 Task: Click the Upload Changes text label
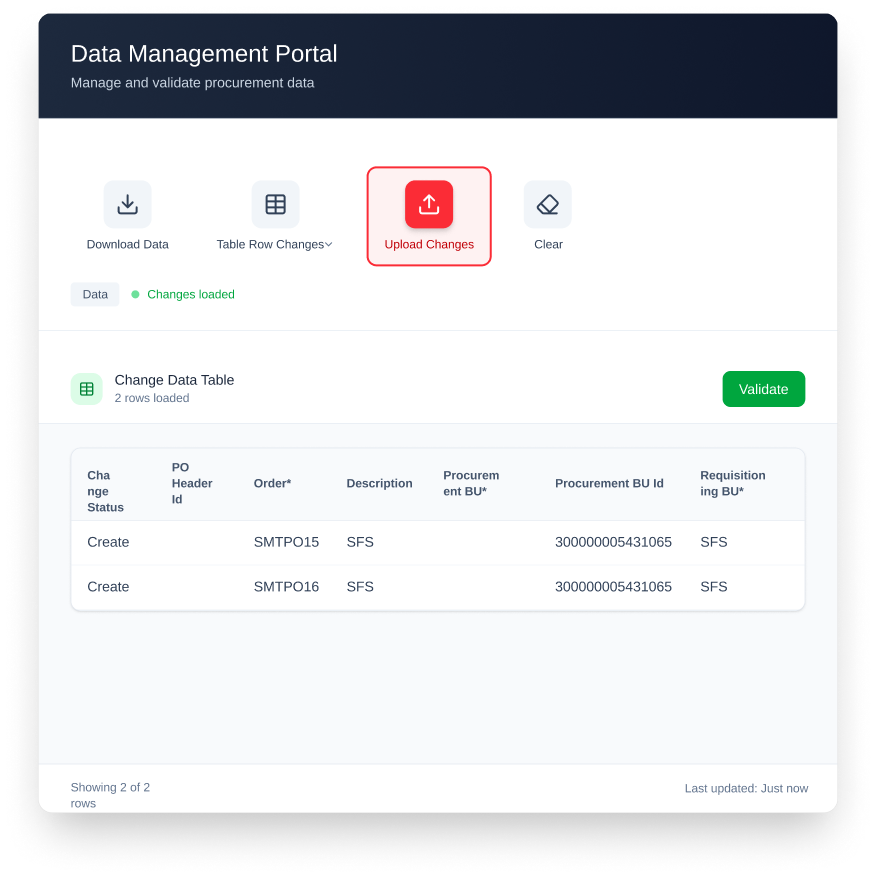pos(429,245)
